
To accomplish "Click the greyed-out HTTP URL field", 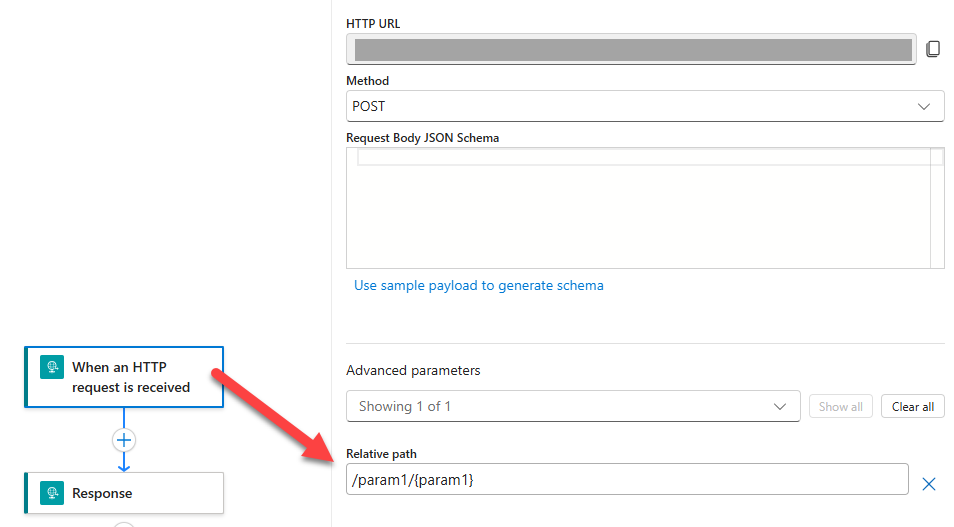I will 632,50.
